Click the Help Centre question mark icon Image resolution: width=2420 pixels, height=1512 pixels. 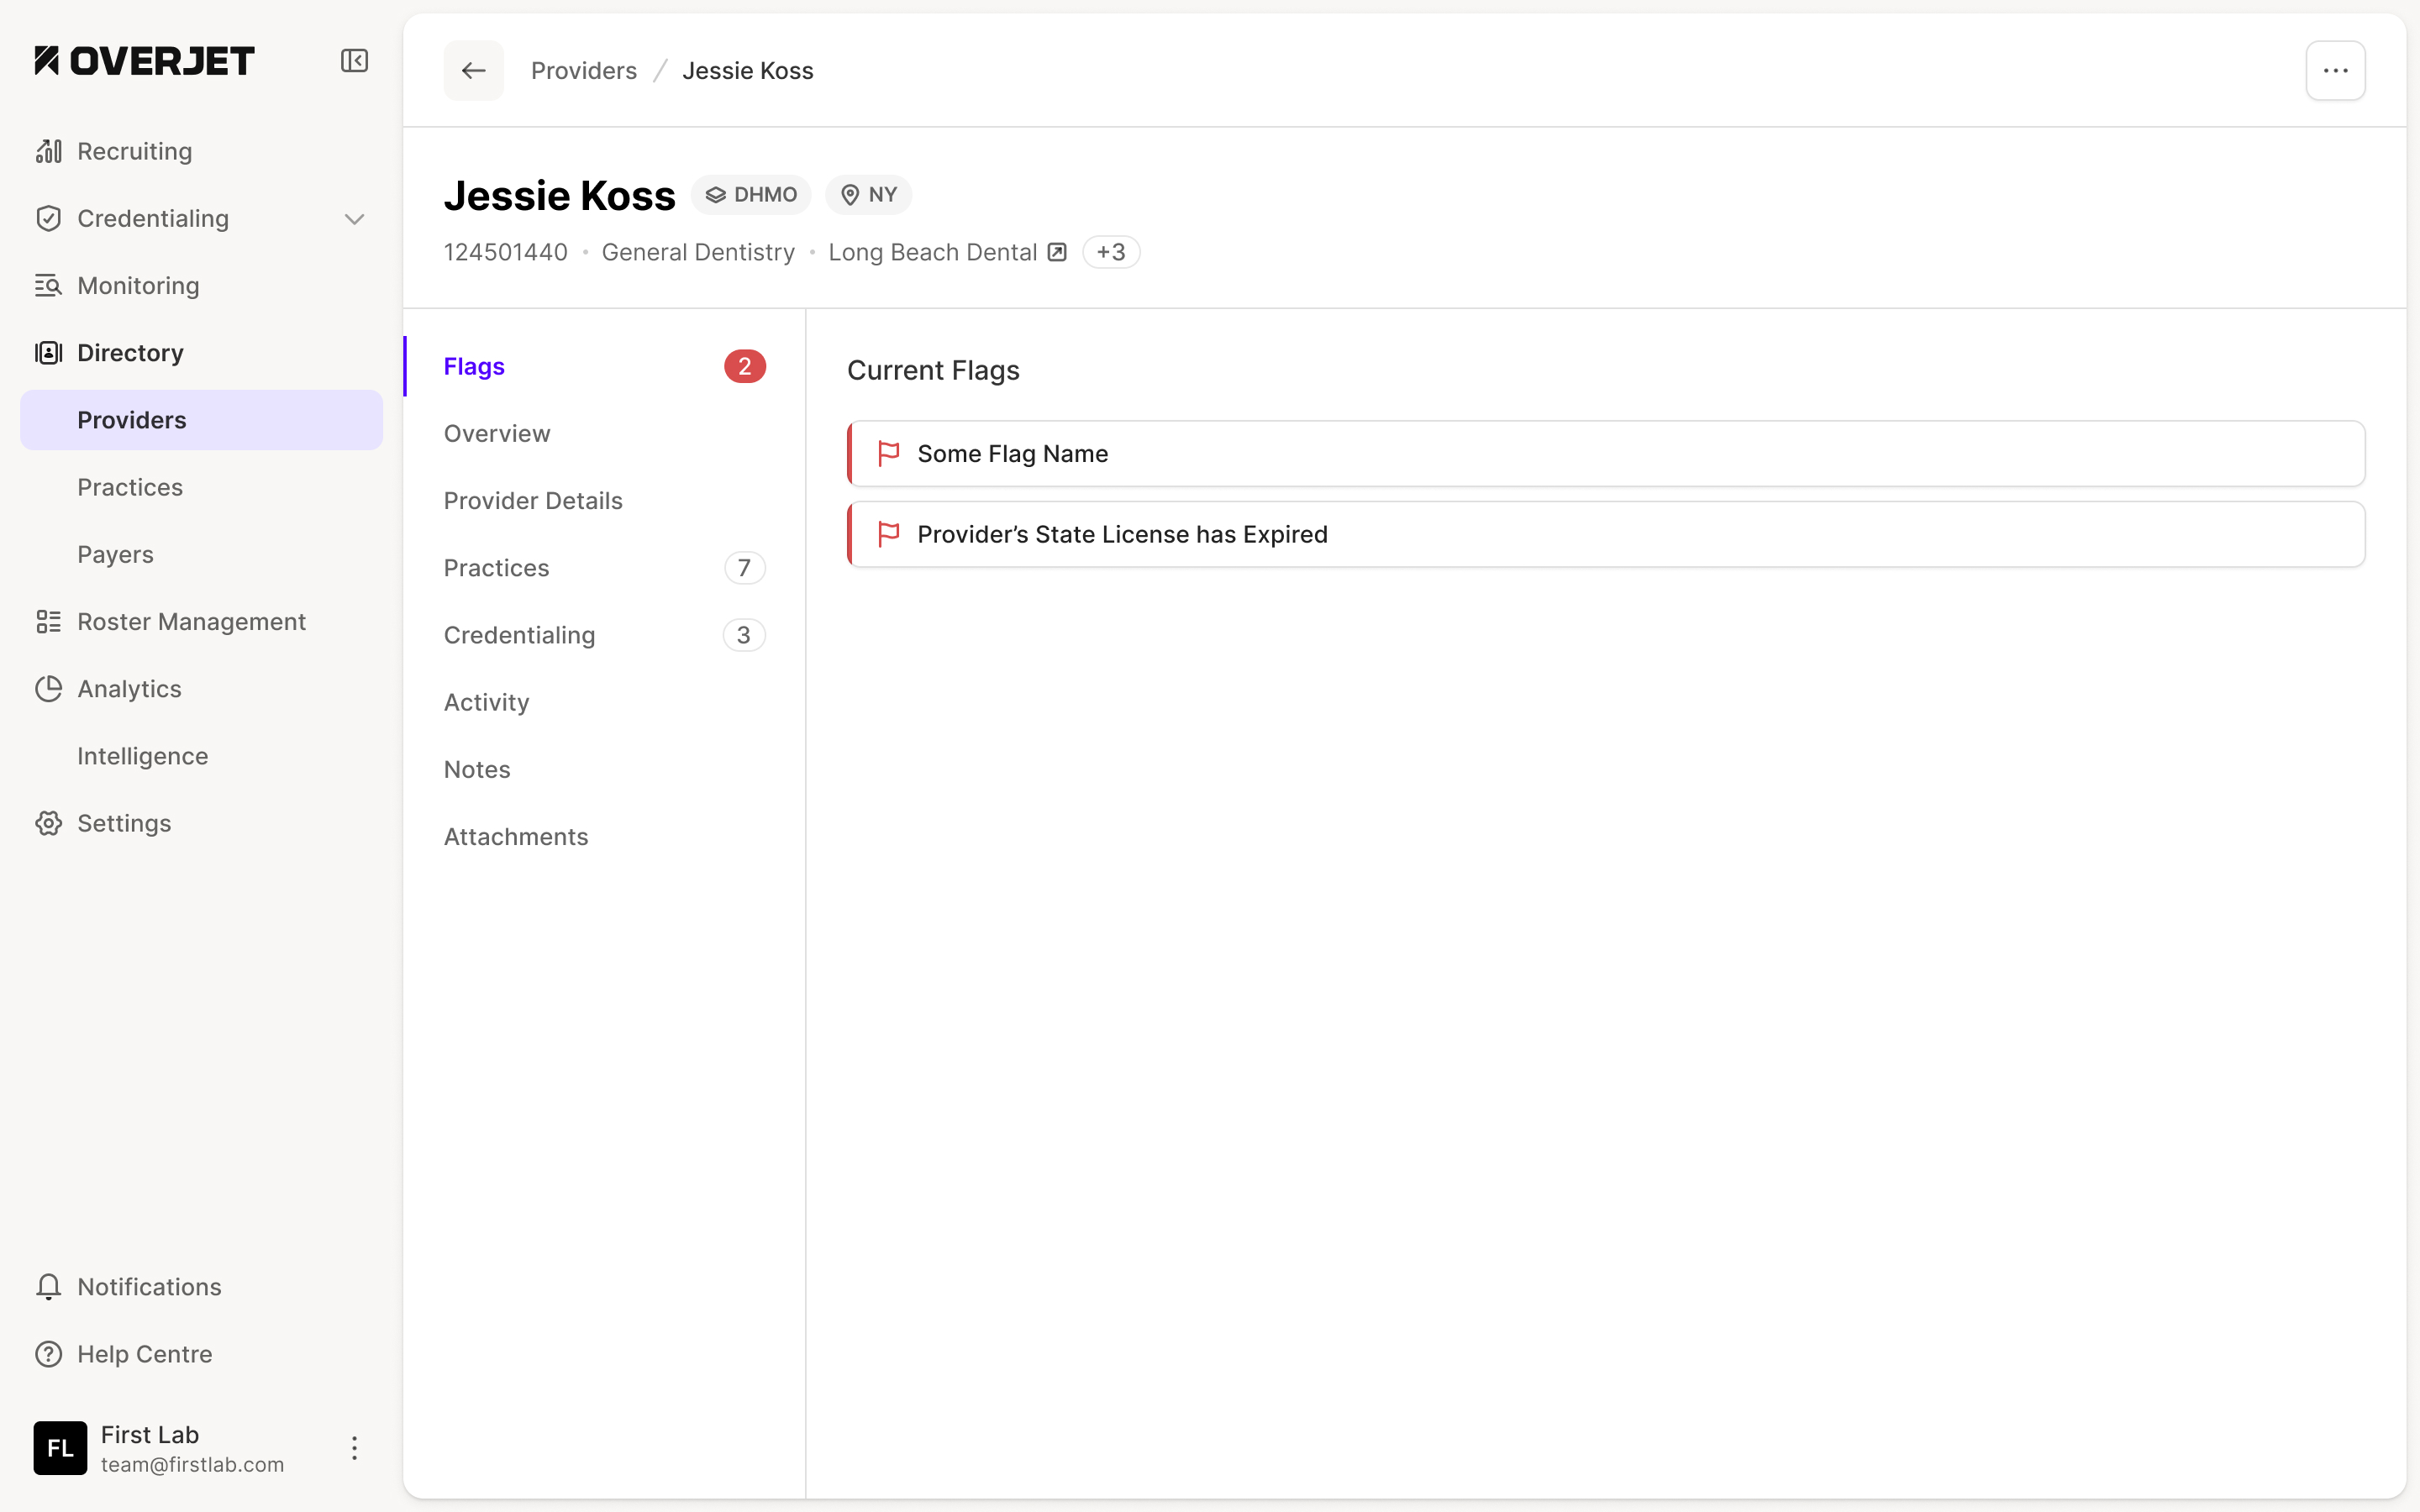coord(48,1354)
